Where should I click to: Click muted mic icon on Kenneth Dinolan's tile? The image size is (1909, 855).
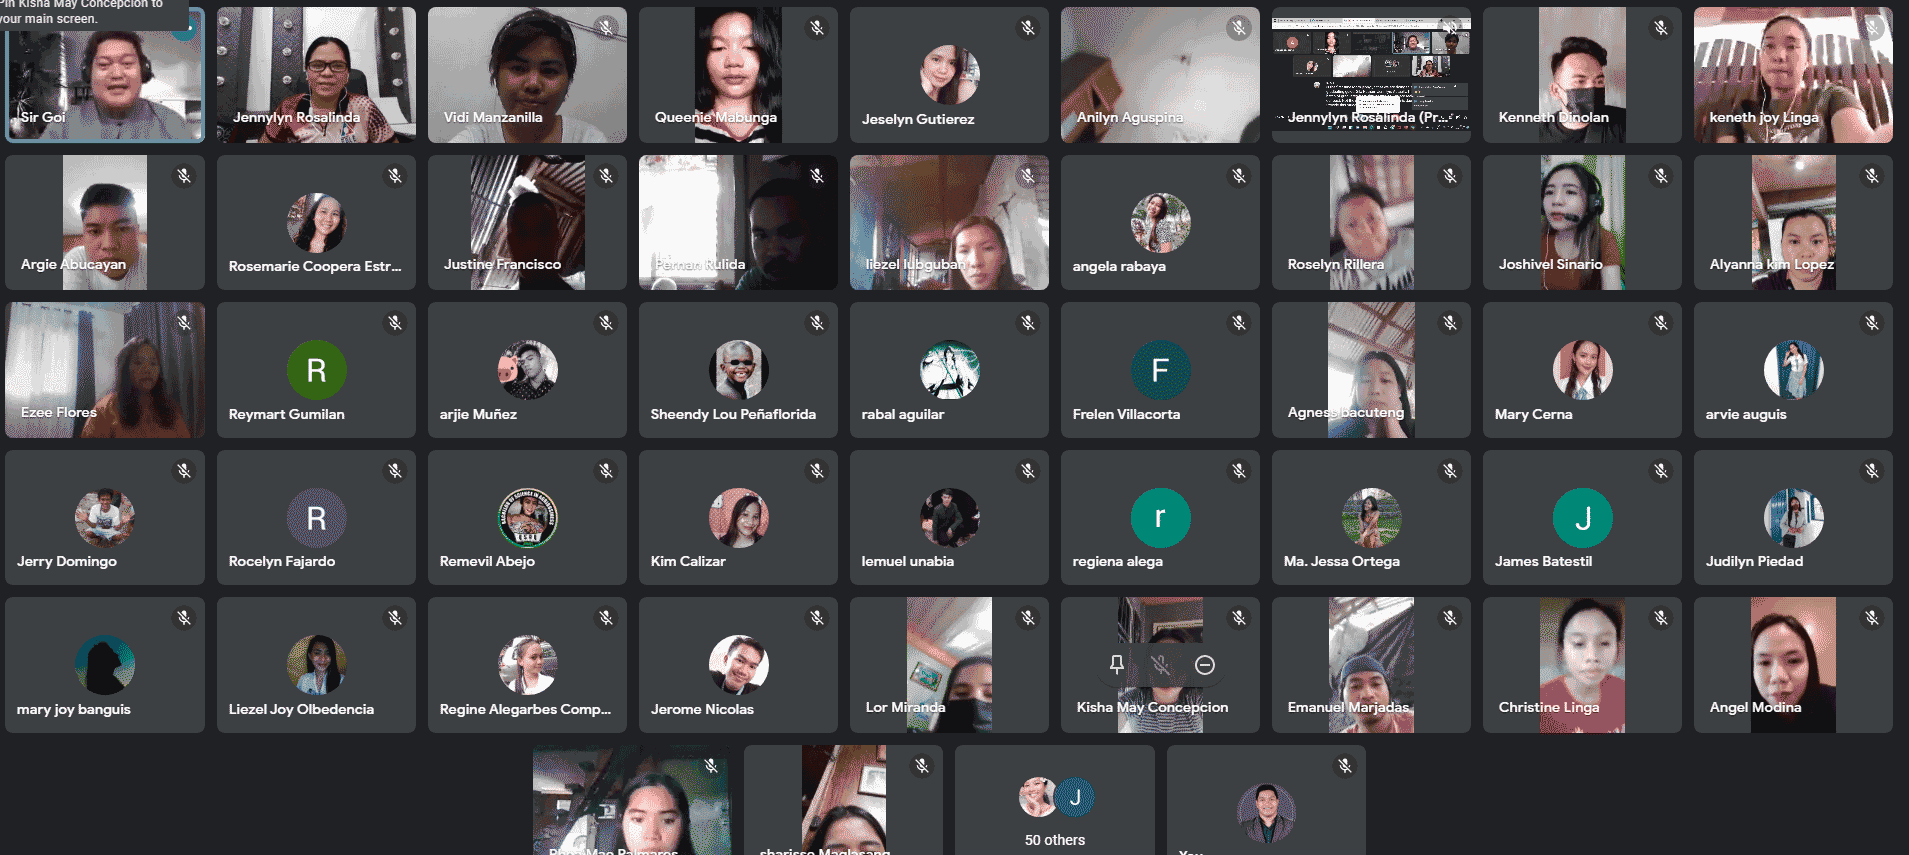point(1660,28)
